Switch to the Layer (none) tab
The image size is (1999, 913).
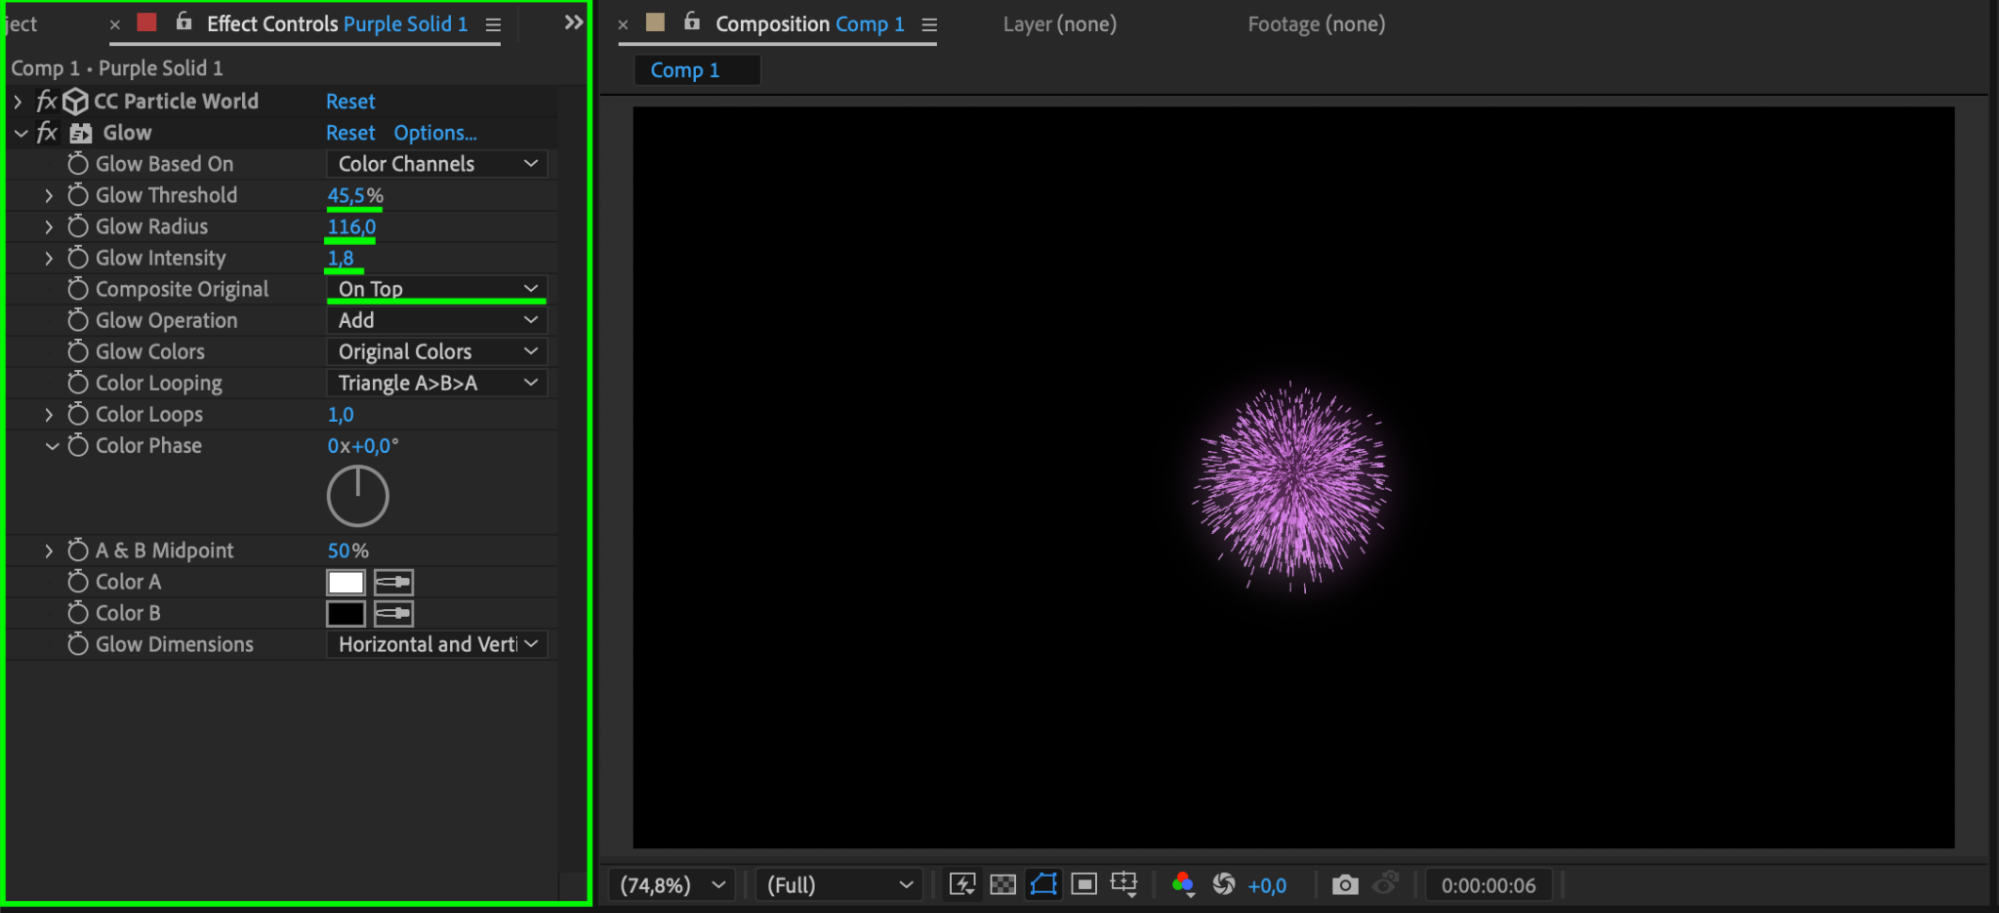pos(1059,24)
